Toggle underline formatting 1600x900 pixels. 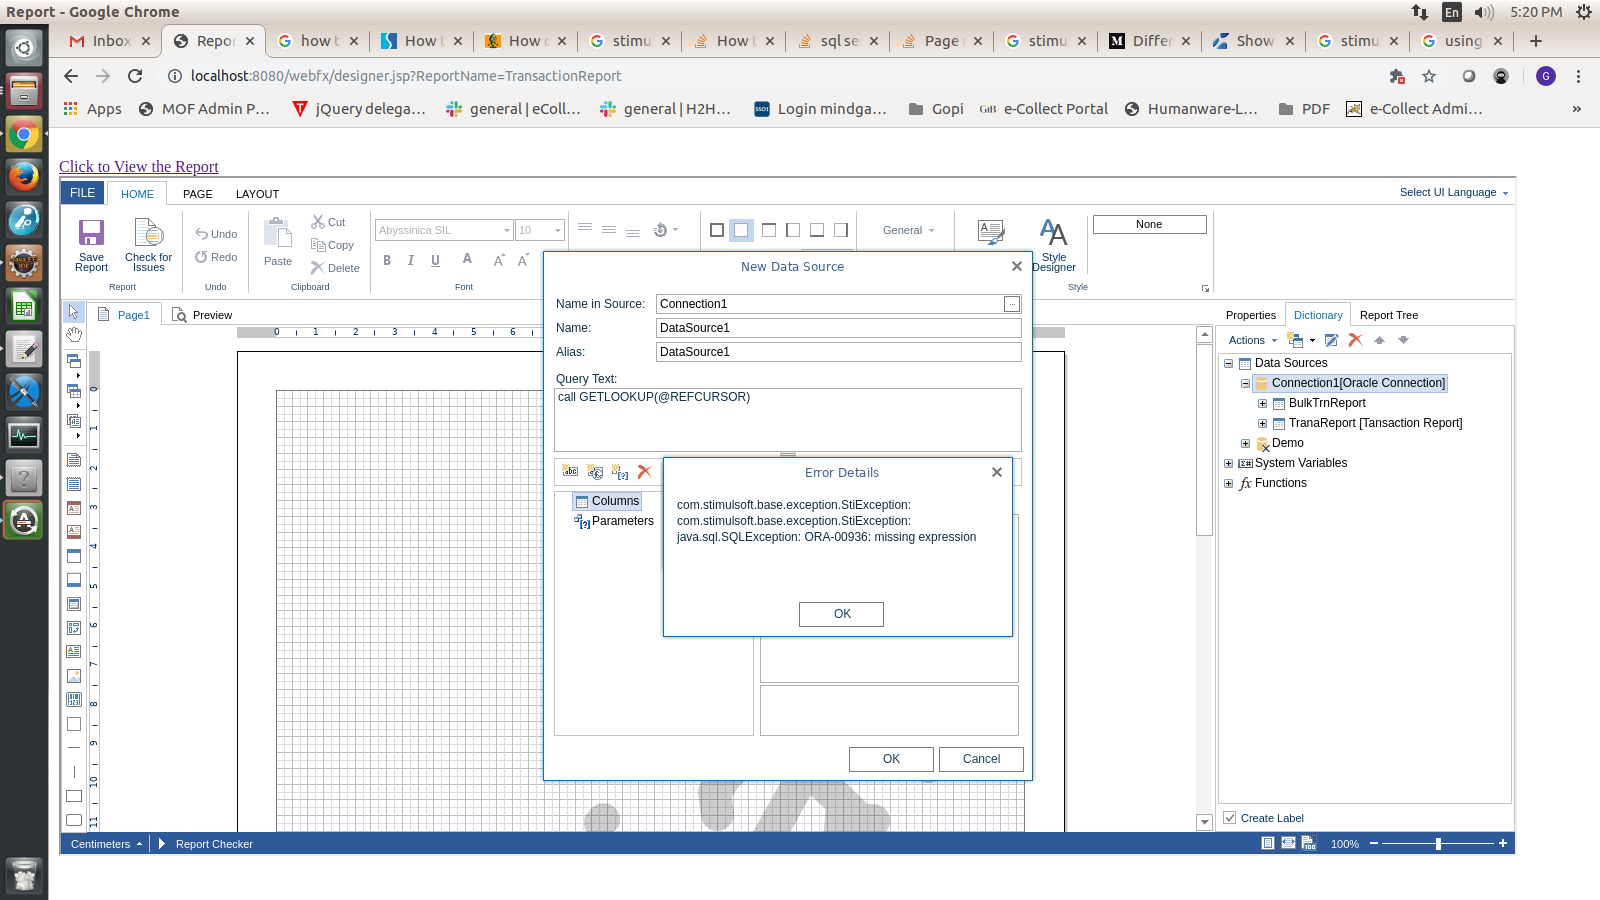(435, 260)
